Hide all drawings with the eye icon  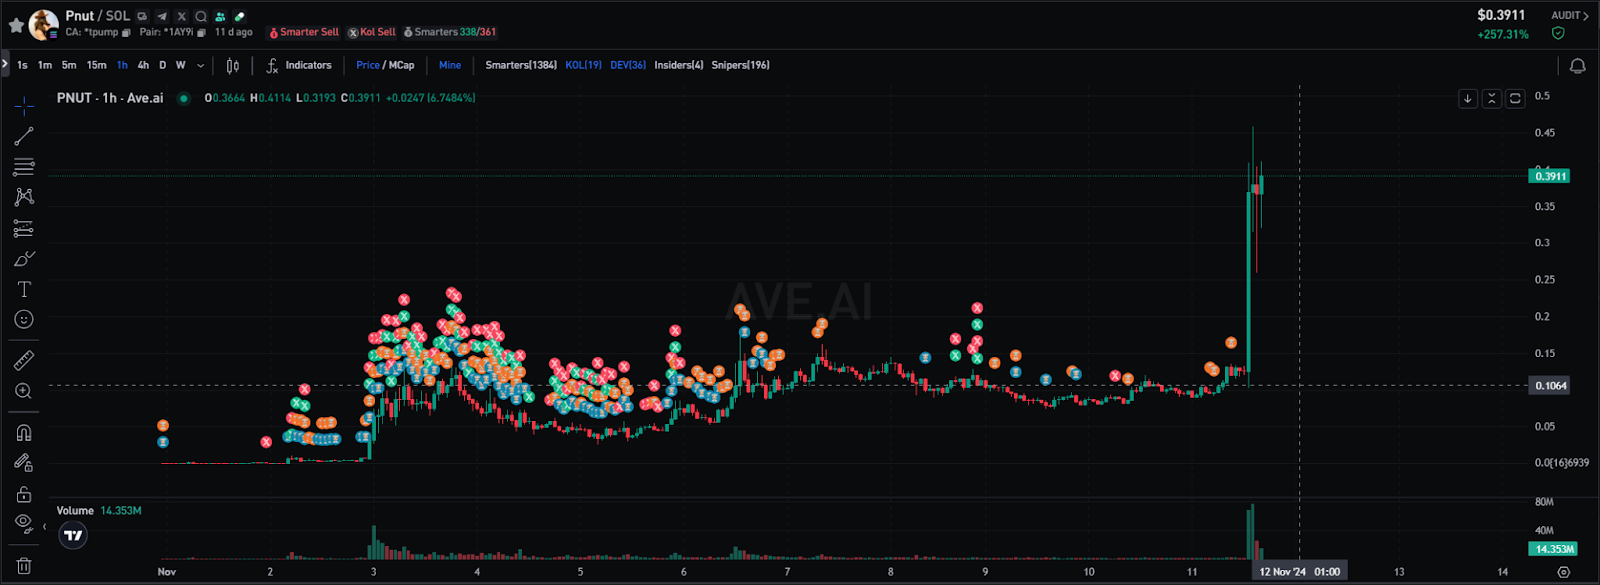point(24,524)
